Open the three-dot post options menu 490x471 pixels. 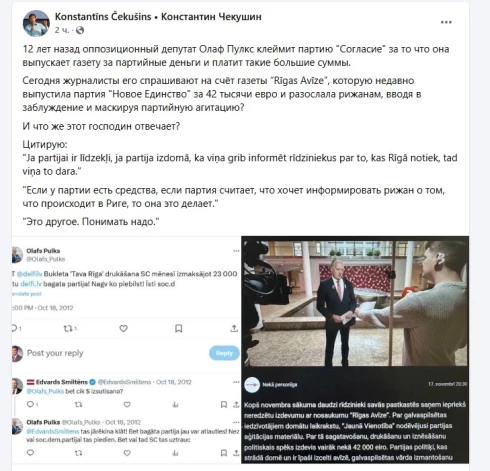click(x=446, y=22)
